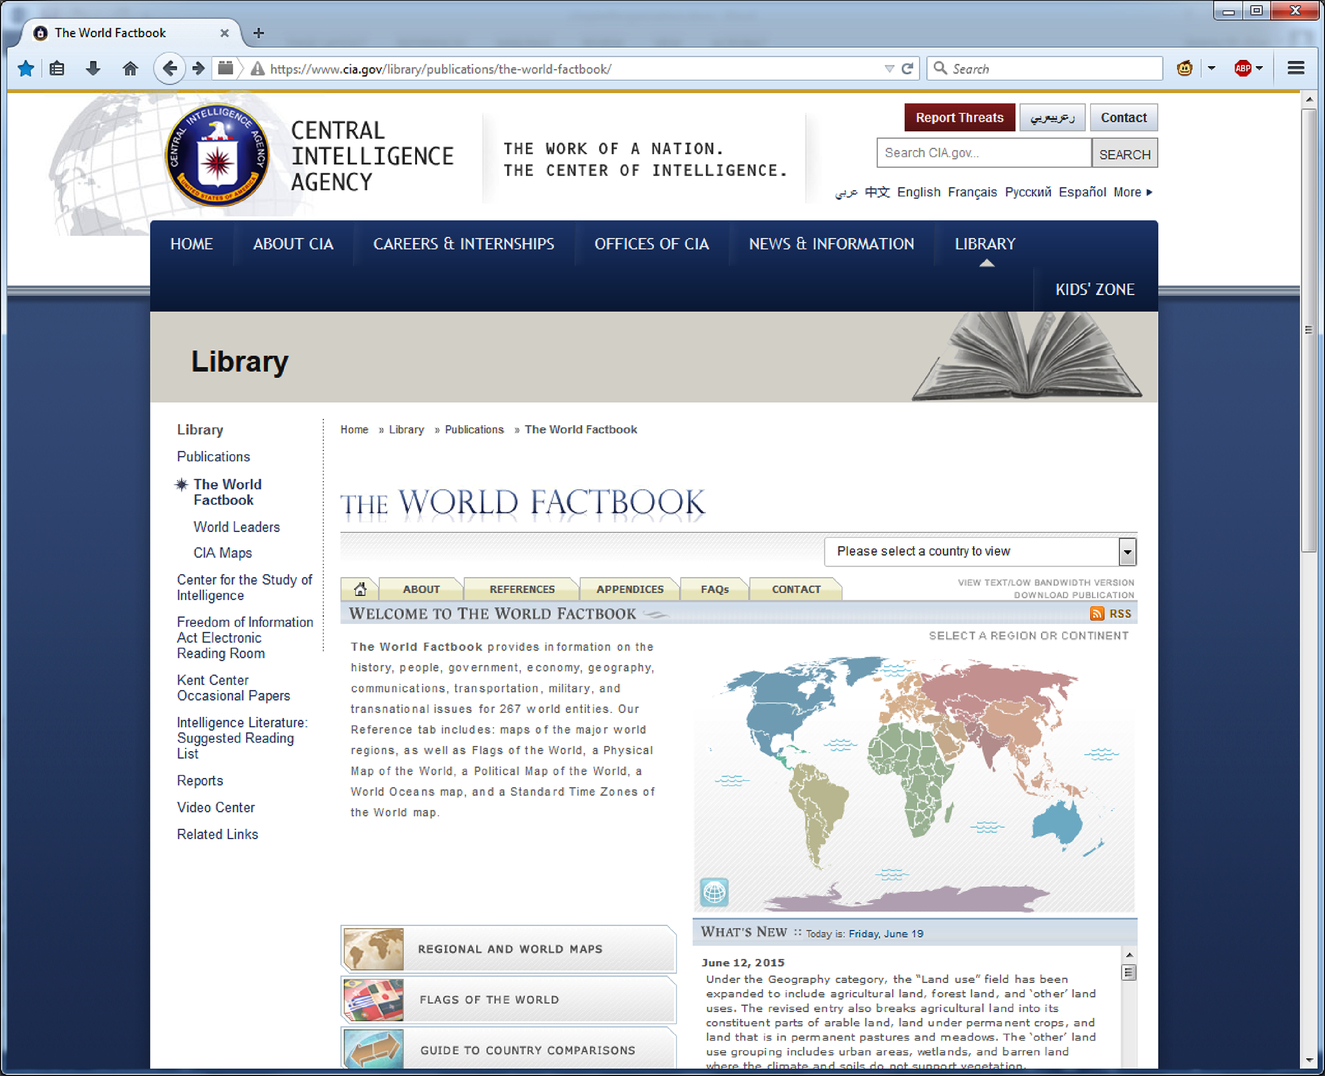Viewport: 1325px width, 1076px height.
Task: Open the Greasemonkey dropdown arrow
Action: [1211, 68]
